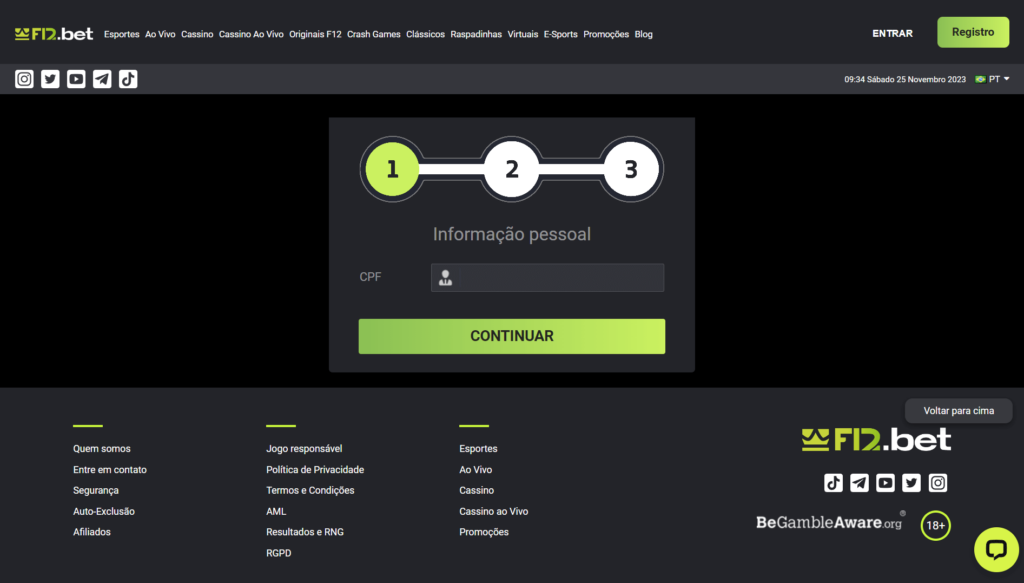
Task: Open Cassino ao Vivo footer link
Action: [x=494, y=511]
